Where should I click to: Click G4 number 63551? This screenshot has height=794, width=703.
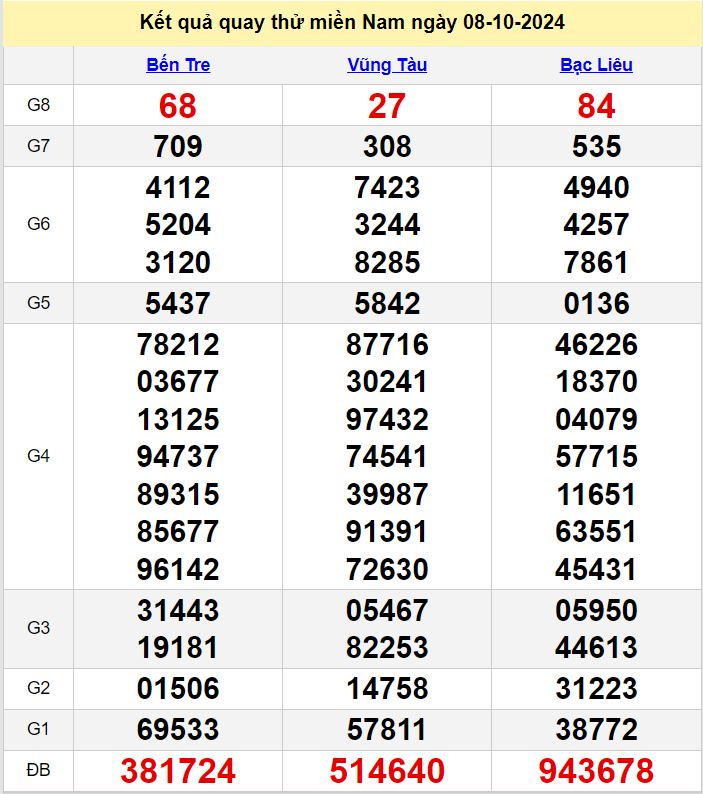(596, 532)
